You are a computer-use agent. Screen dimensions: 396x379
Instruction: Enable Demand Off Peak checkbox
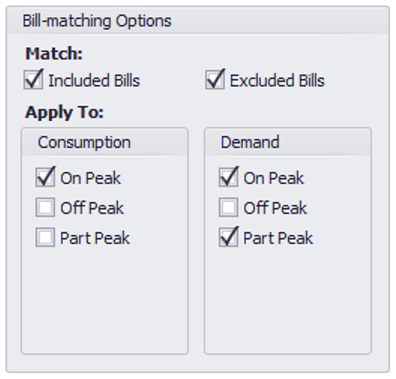[228, 207]
